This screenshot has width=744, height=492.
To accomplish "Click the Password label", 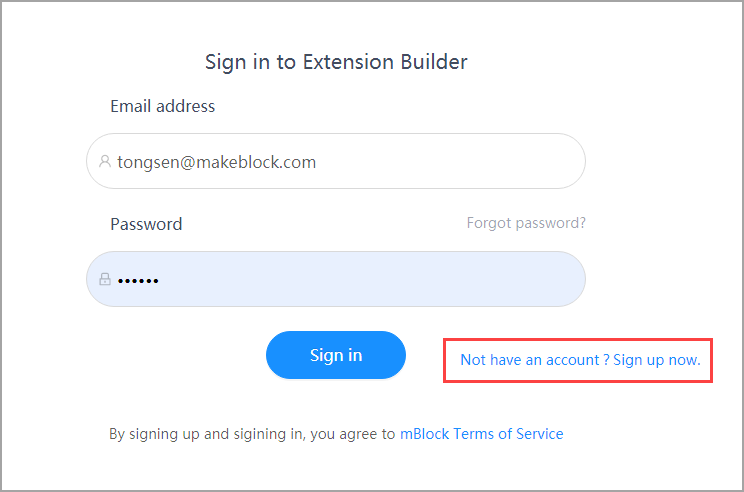I will pyautogui.click(x=146, y=224).
